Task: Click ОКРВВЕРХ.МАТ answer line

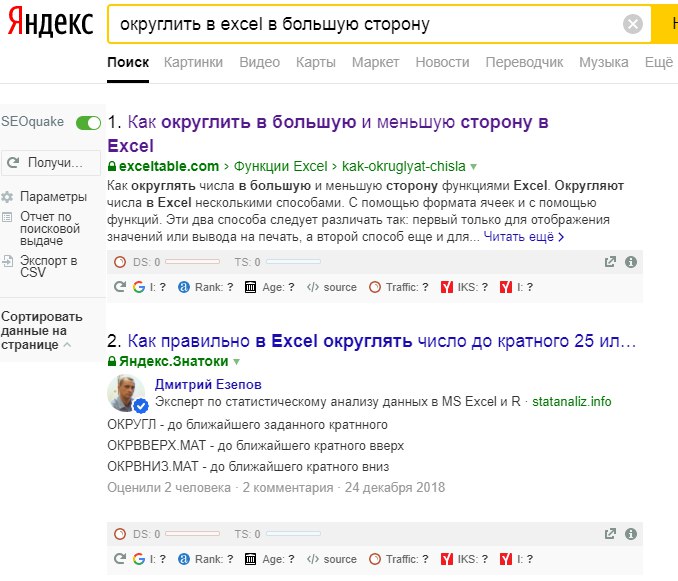Action: pos(256,446)
